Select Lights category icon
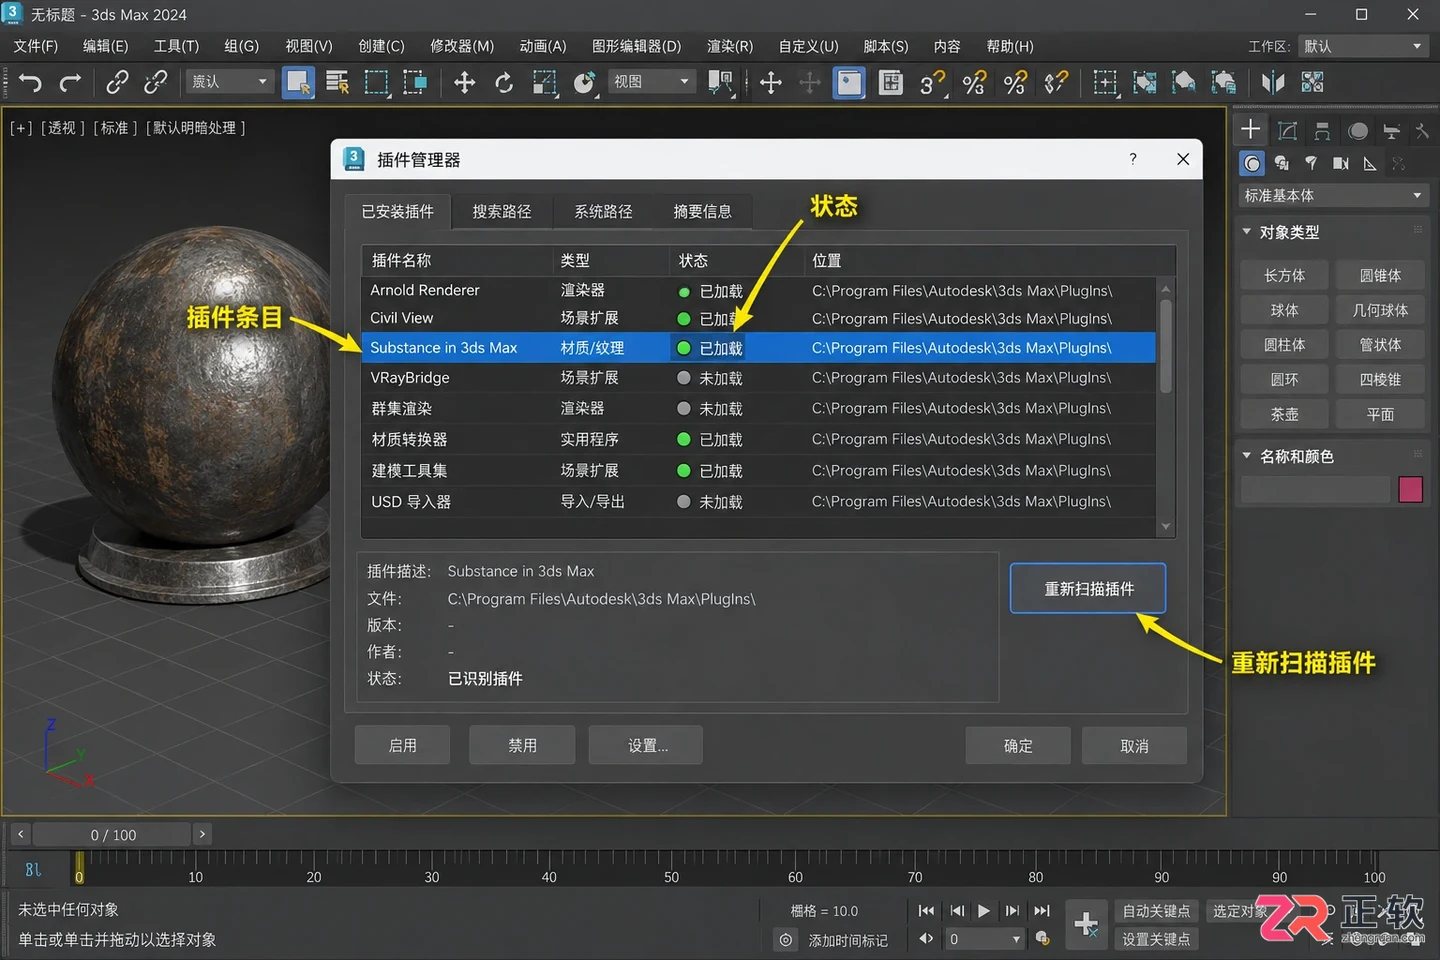 point(1311,163)
